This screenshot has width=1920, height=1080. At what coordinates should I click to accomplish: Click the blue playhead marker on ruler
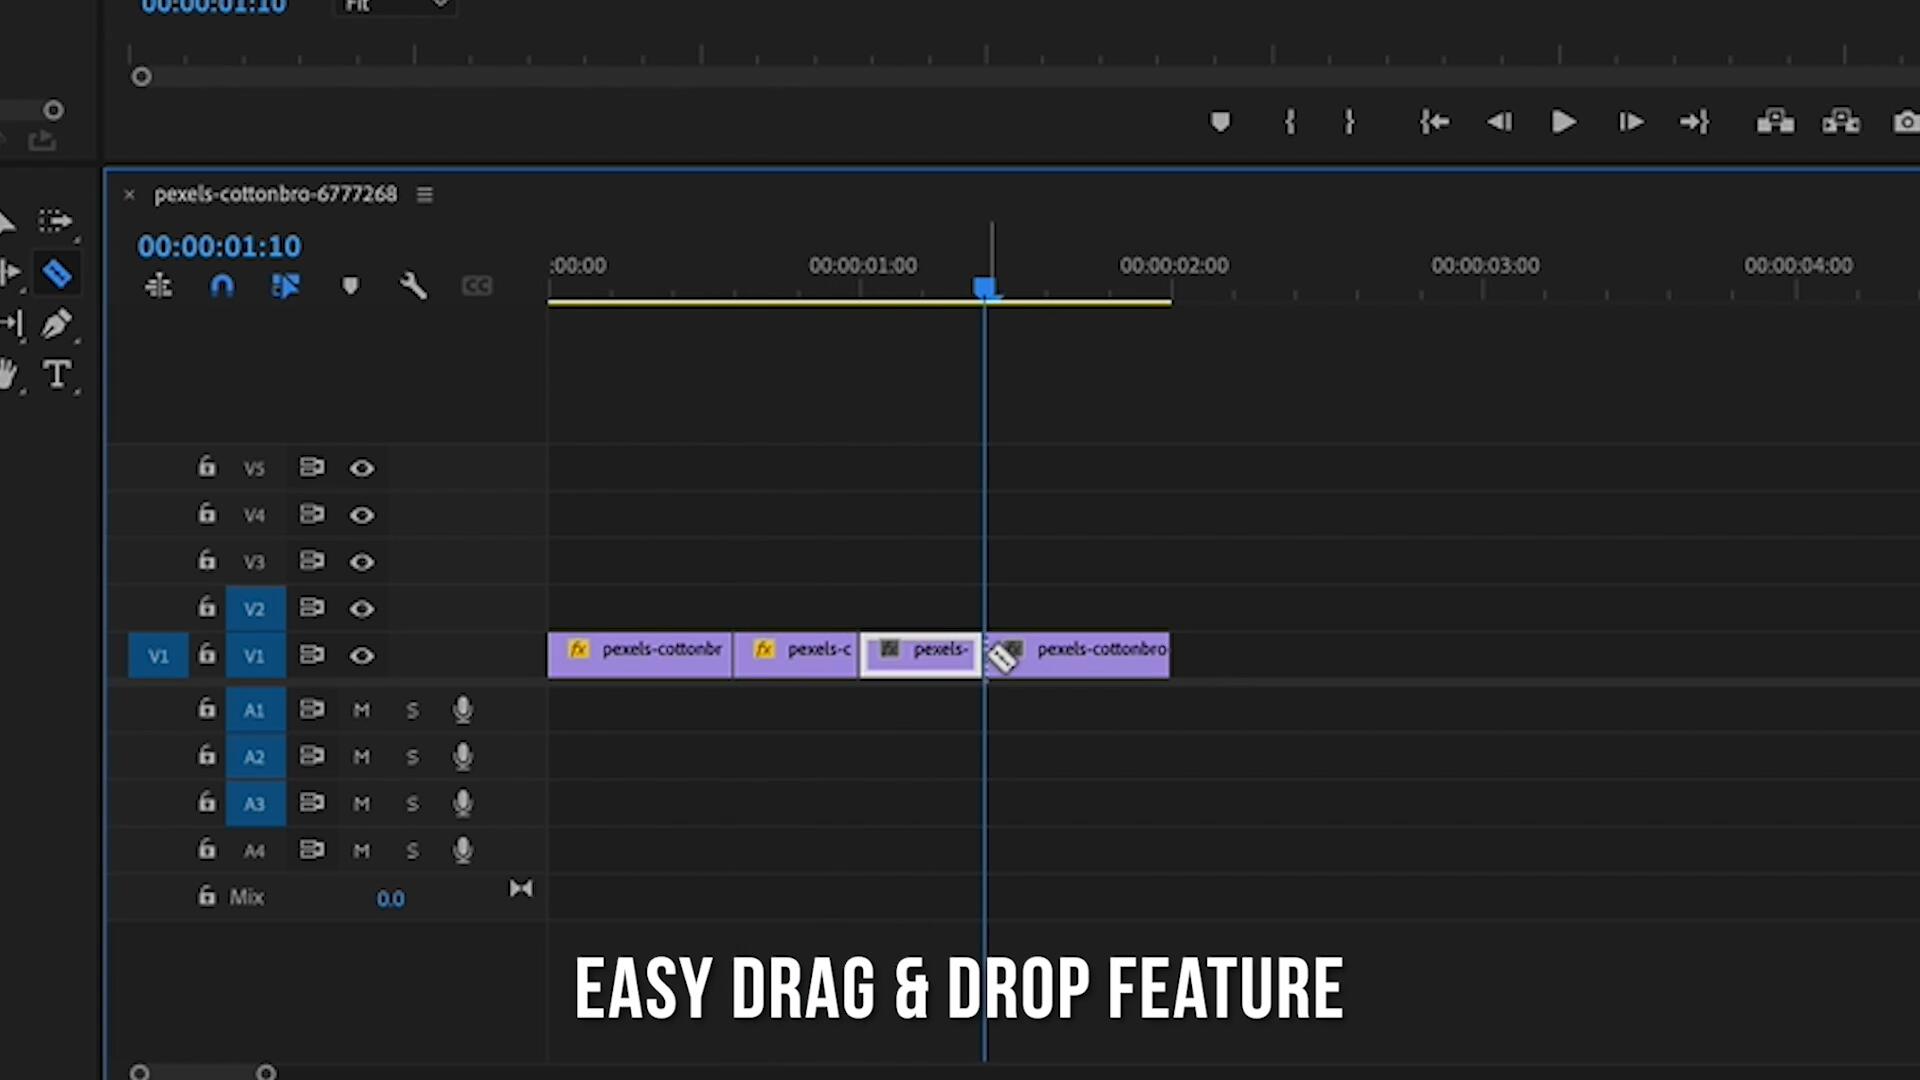click(985, 289)
